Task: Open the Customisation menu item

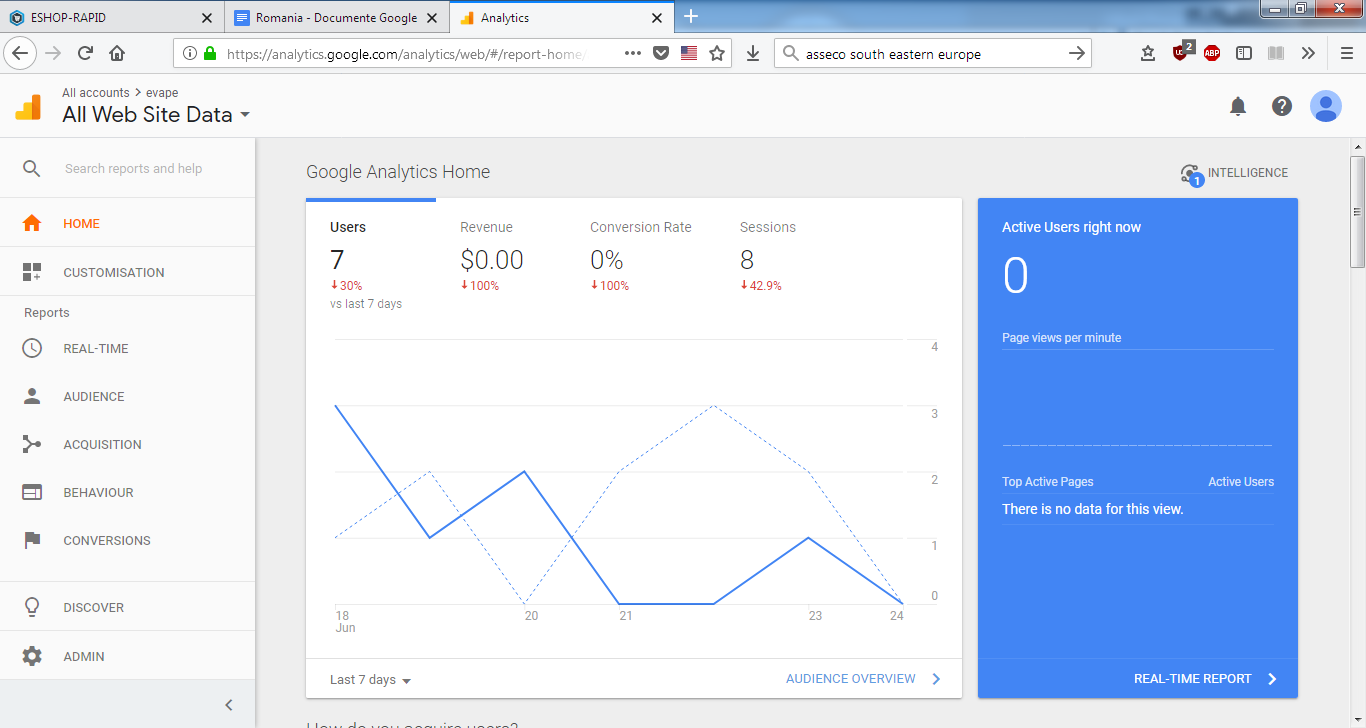Action: (128, 272)
